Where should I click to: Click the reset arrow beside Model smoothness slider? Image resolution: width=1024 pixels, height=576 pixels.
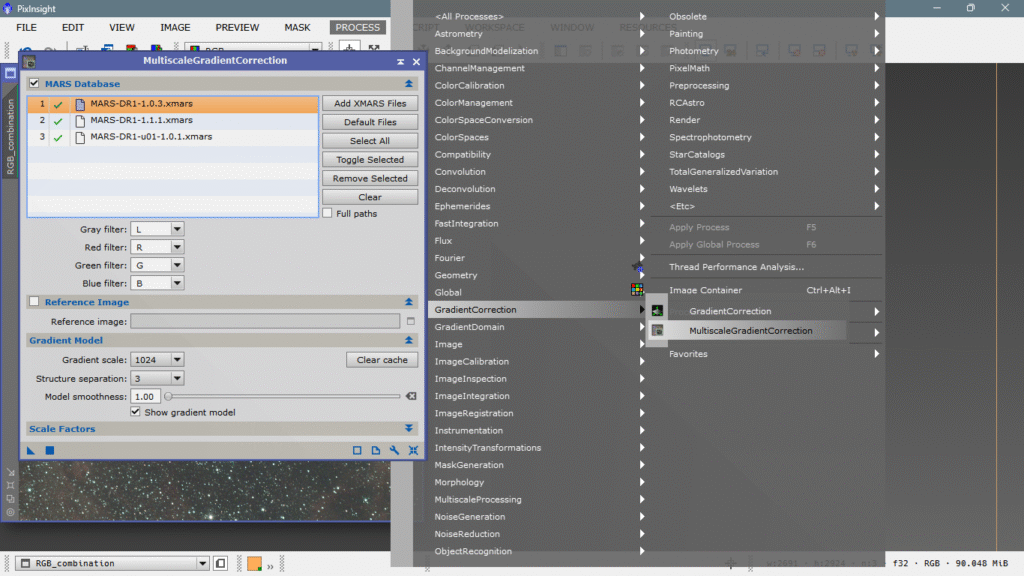[x=411, y=396]
